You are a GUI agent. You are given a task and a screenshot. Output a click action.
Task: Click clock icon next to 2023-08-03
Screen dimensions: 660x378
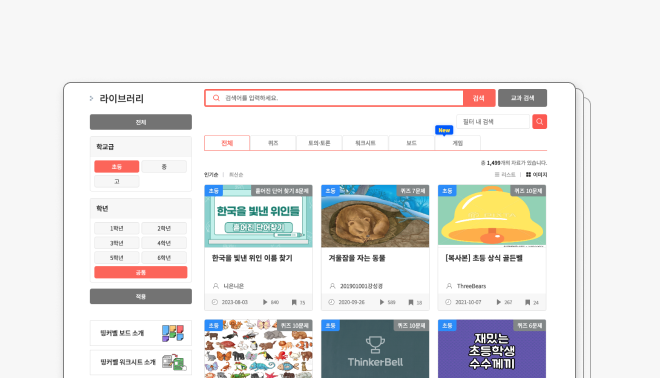(215, 302)
